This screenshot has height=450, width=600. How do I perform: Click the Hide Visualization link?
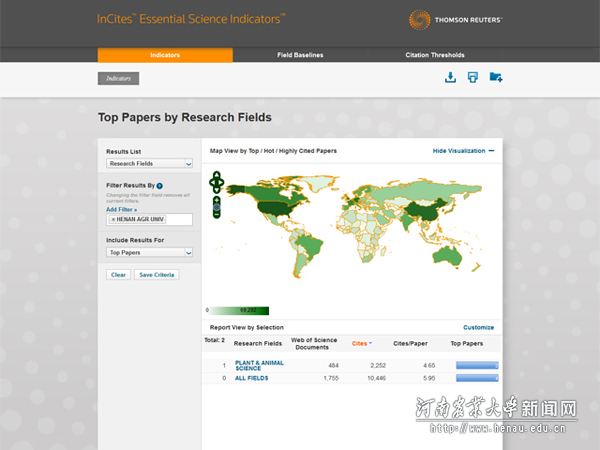[459, 151]
